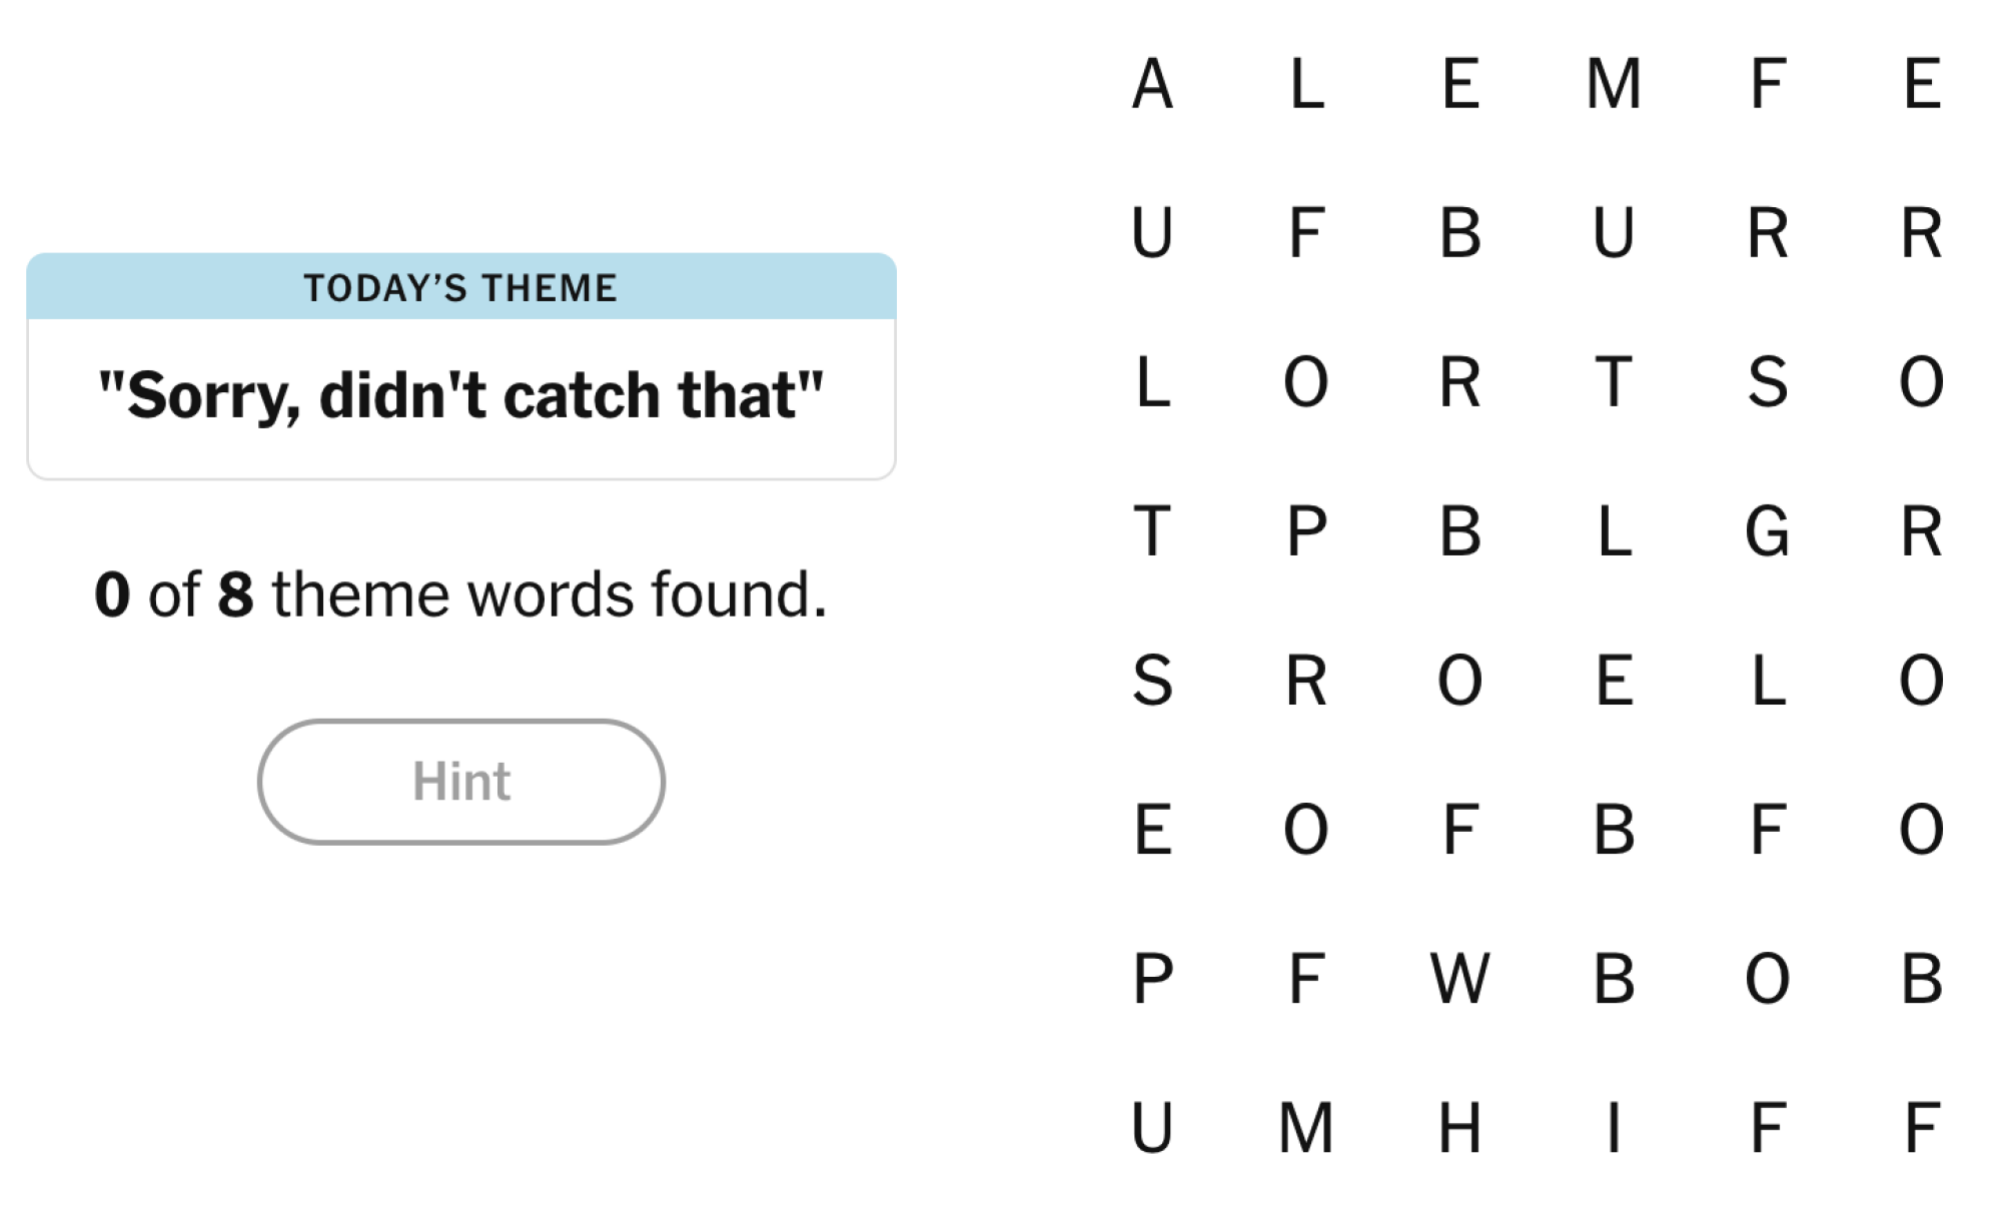Click the Hint button
The width and height of the screenshot is (2000, 1213).
[x=461, y=781]
